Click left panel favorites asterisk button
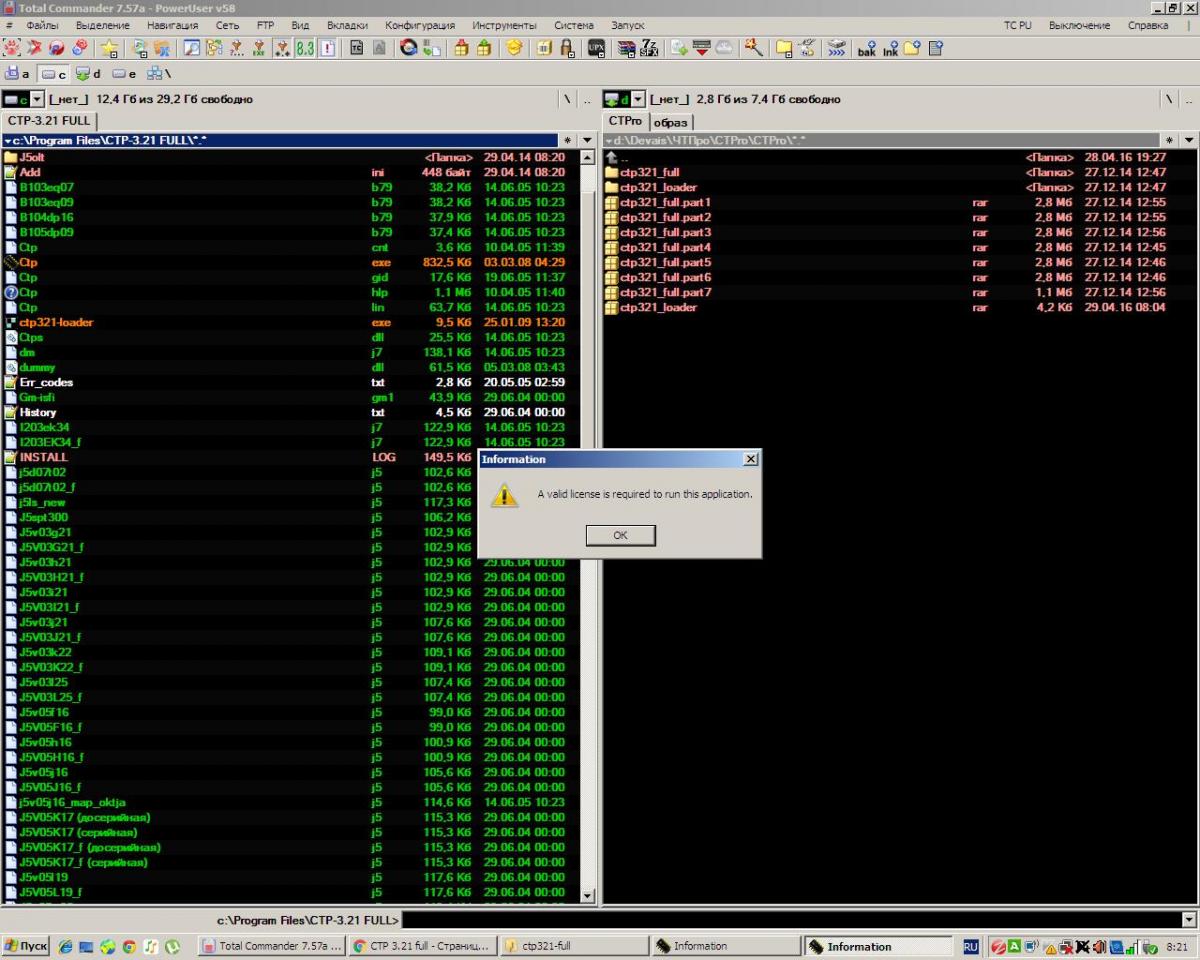This screenshot has width=1200, height=960. (x=569, y=141)
